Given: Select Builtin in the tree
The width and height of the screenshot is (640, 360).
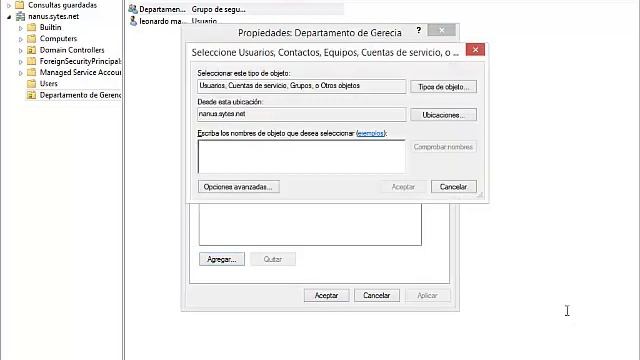Looking at the screenshot, I should coord(50,27).
